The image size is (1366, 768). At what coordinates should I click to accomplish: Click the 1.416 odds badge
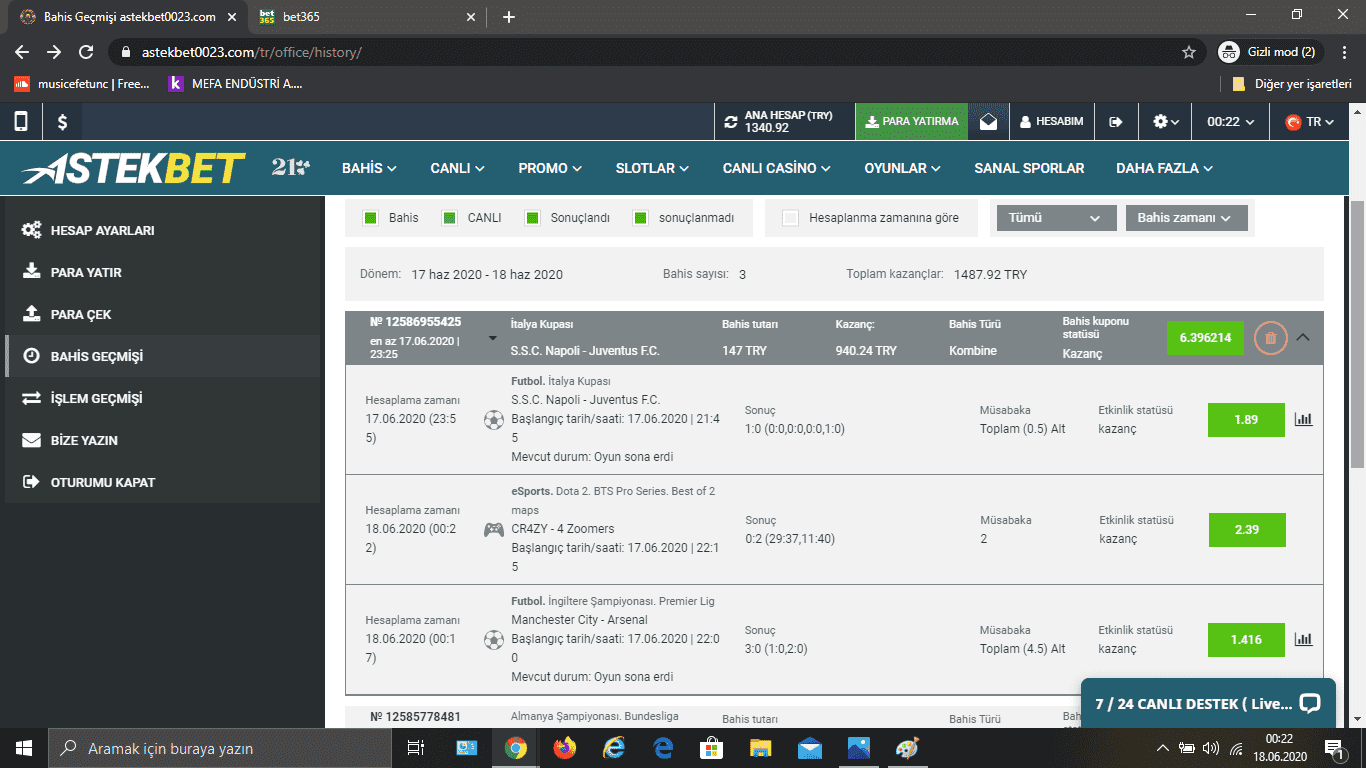[x=1246, y=640]
